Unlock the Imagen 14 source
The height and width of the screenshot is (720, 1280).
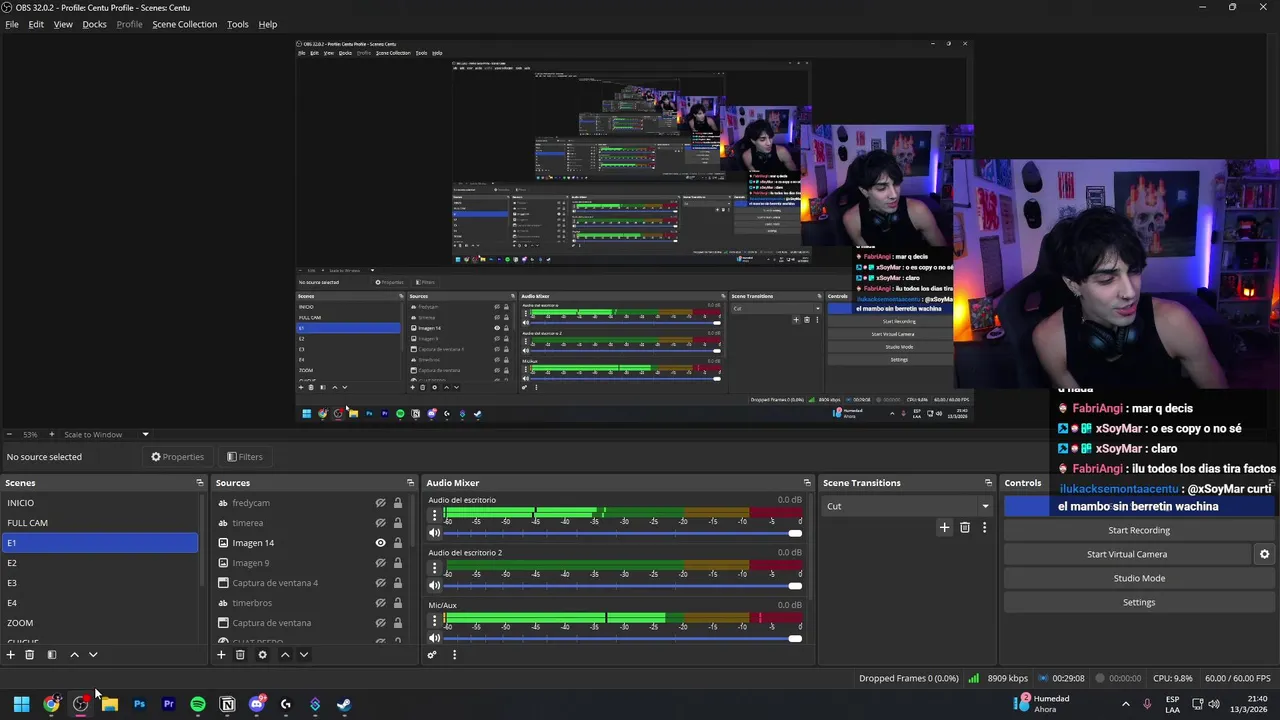[x=397, y=543]
